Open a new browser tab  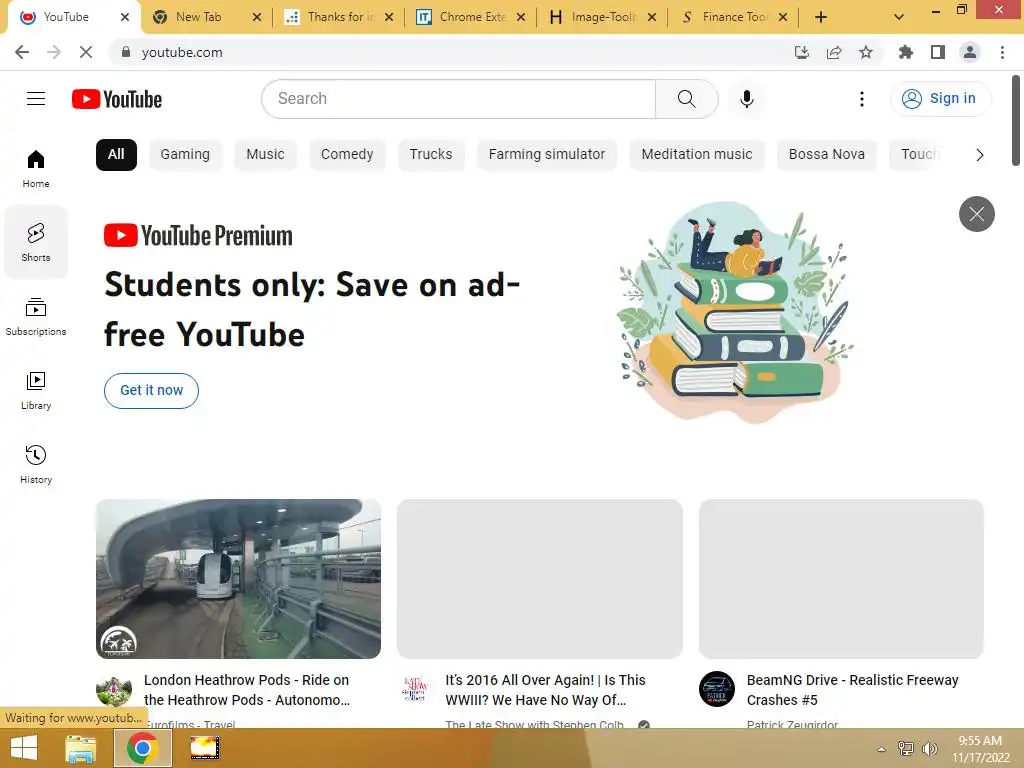click(x=821, y=18)
